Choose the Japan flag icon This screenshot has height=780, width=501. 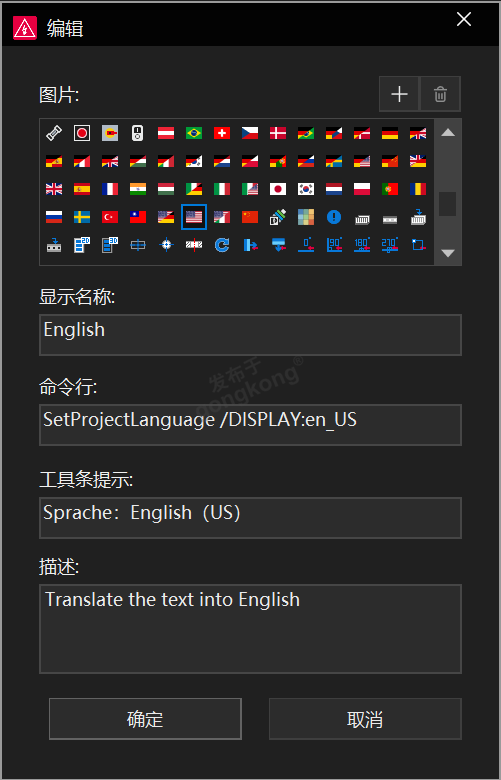(278, 189)
